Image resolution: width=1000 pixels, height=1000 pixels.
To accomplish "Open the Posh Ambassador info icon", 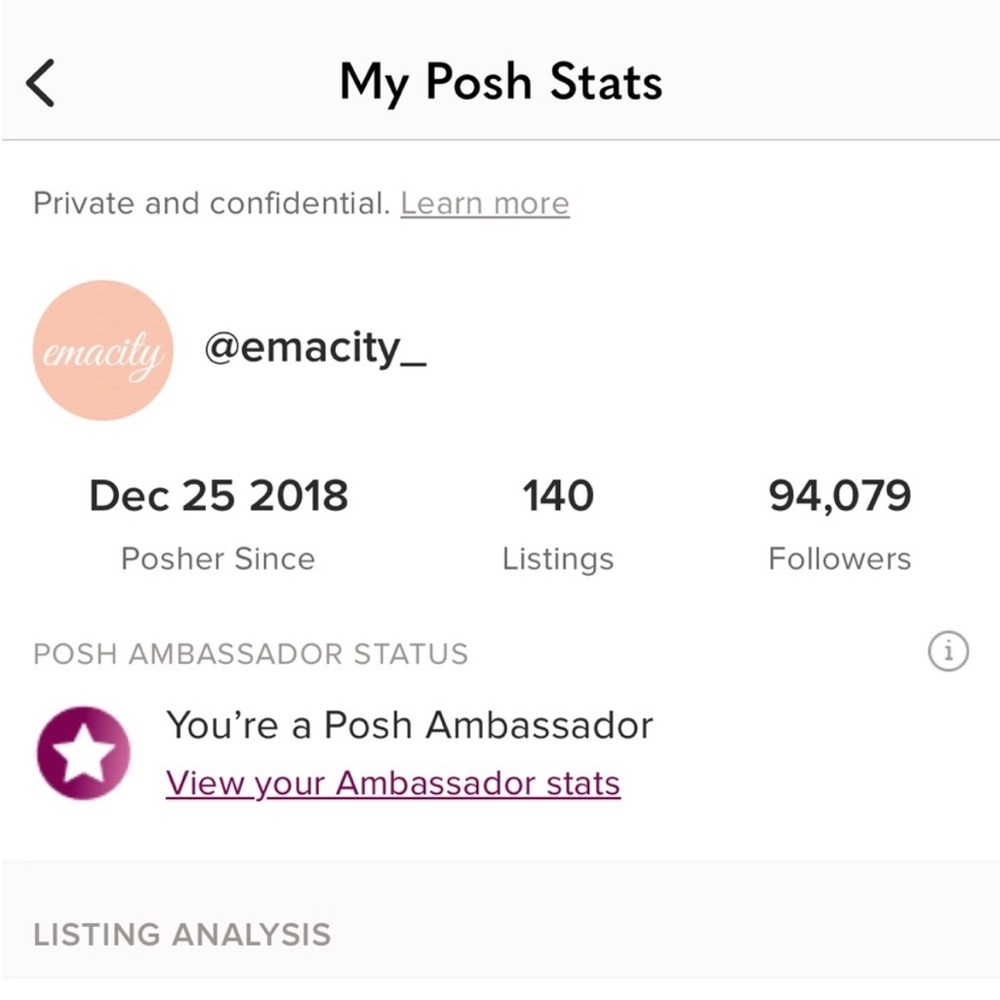I will (x=948, y=652).
